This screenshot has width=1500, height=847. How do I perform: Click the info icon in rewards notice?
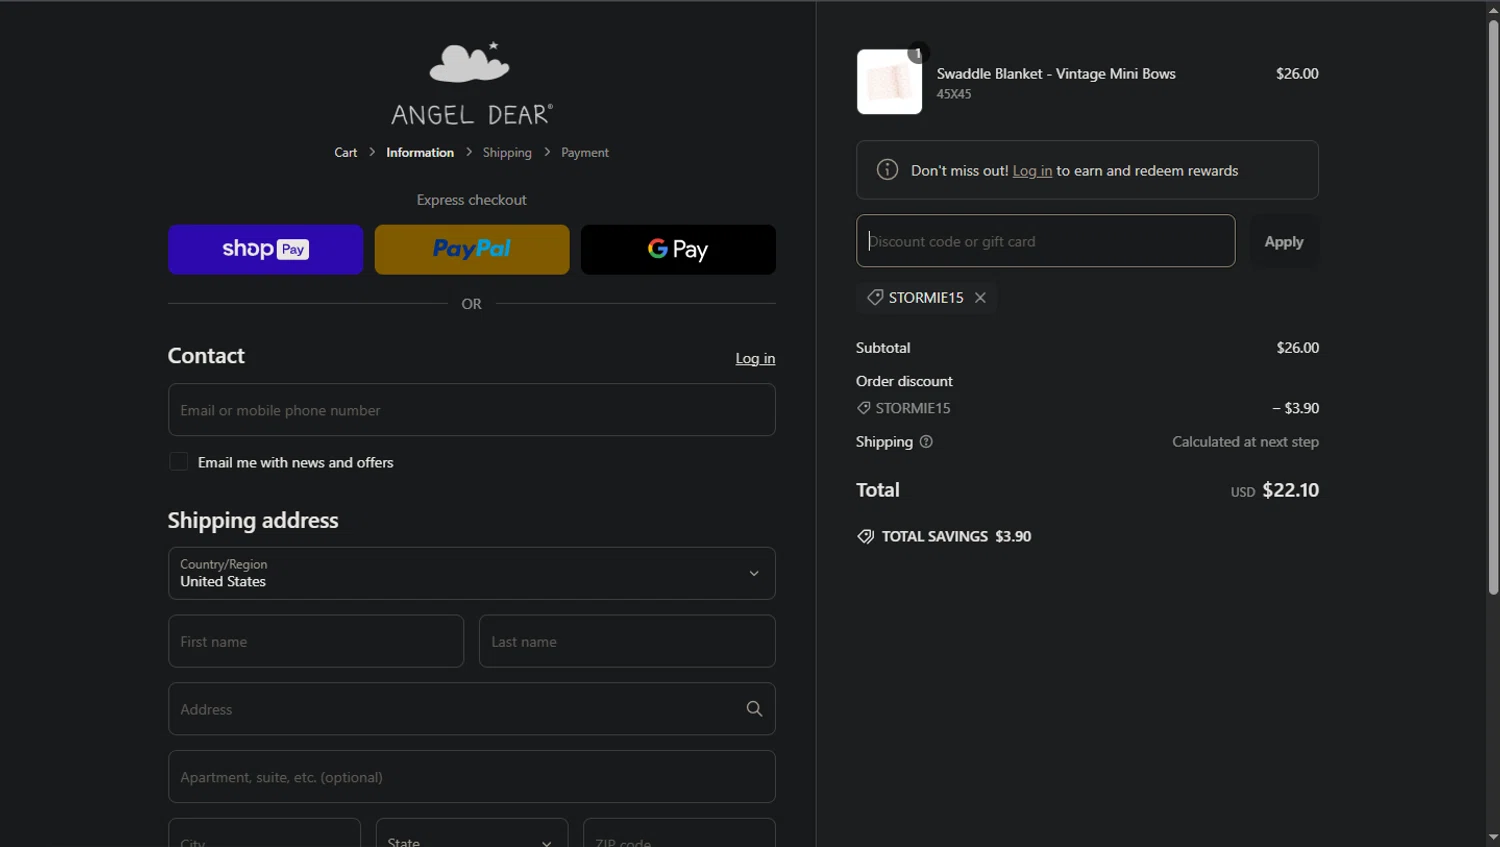tap(887, 170)
